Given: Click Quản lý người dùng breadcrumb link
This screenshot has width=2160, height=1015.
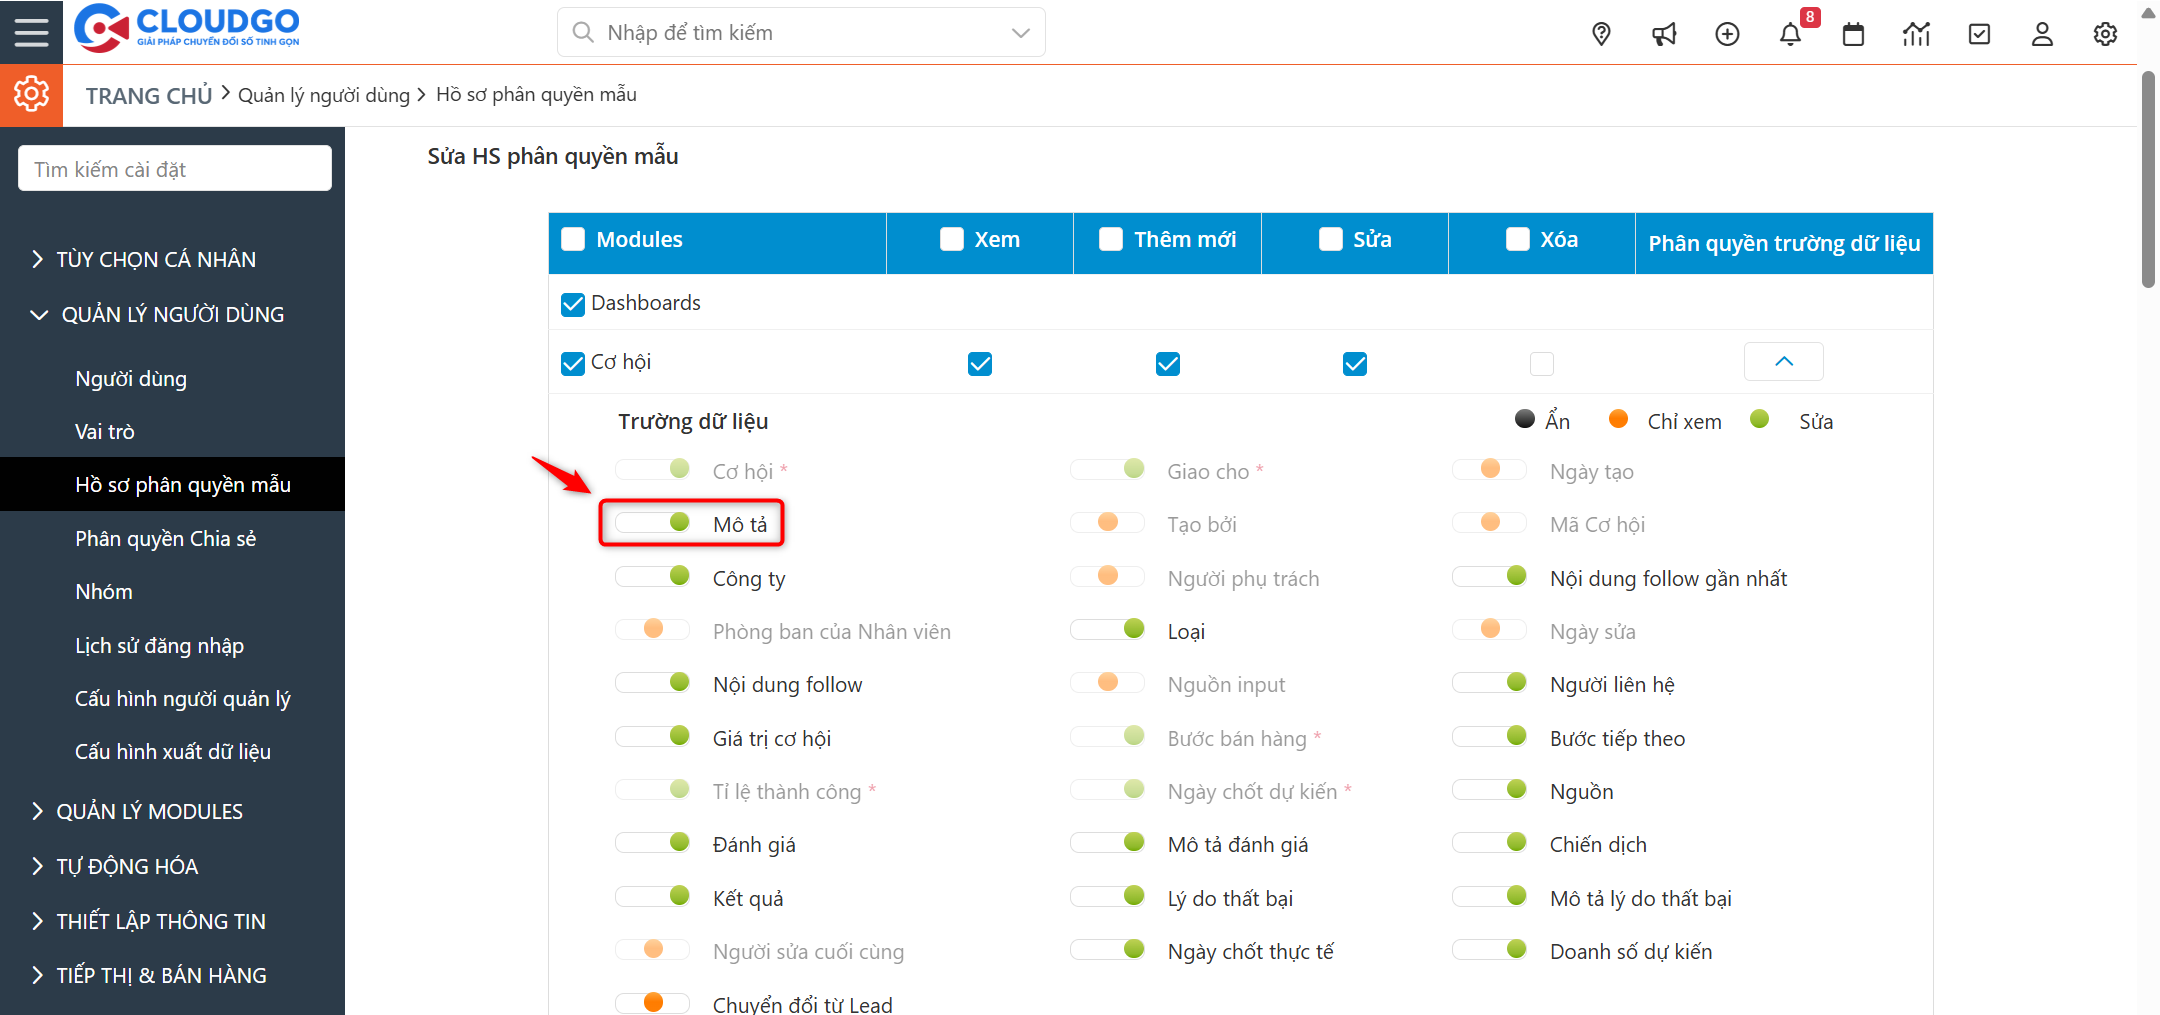Looking at the screenshot, I should pyautogui.click(x=324, y=95).
